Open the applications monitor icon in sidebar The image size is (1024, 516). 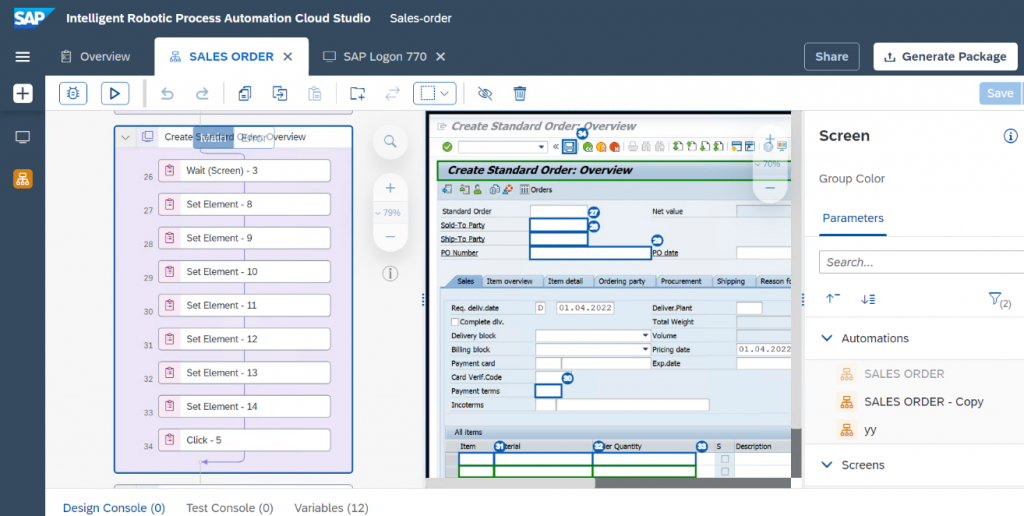[x=23, y=137]
